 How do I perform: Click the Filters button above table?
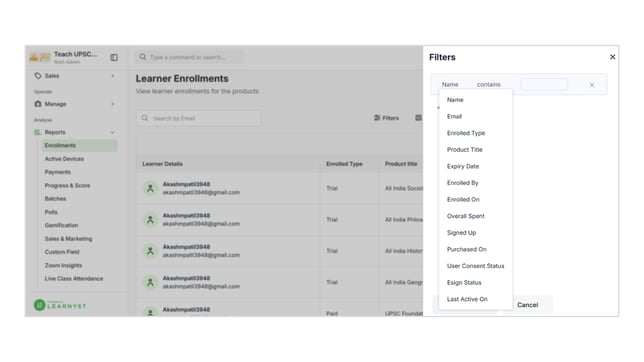point(386,118)
